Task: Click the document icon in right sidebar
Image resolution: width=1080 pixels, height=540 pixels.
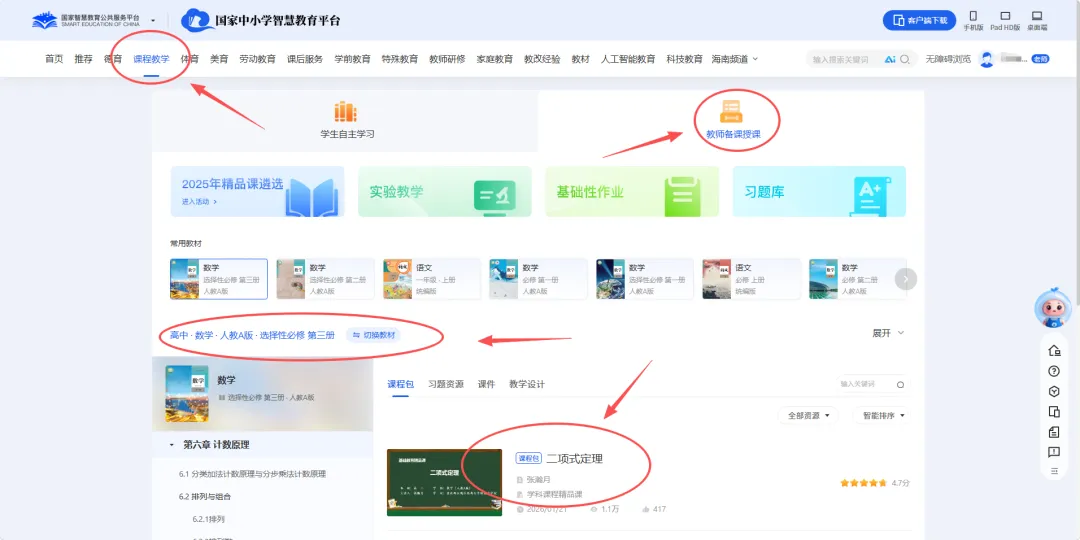Action: point(1053,432)
